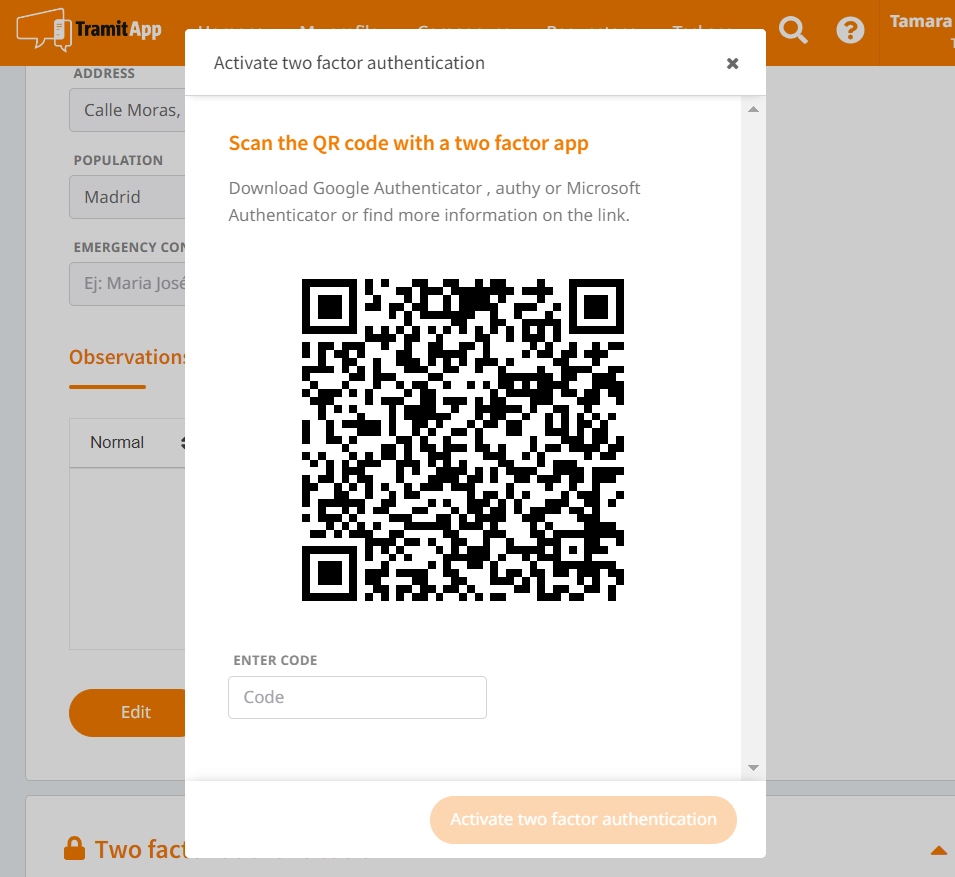
Task: Click the Address field with Calle Moras
Action: 127,111
